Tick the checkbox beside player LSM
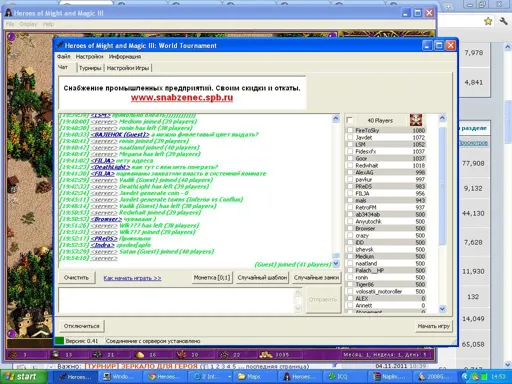 click(x=350, y=144)
